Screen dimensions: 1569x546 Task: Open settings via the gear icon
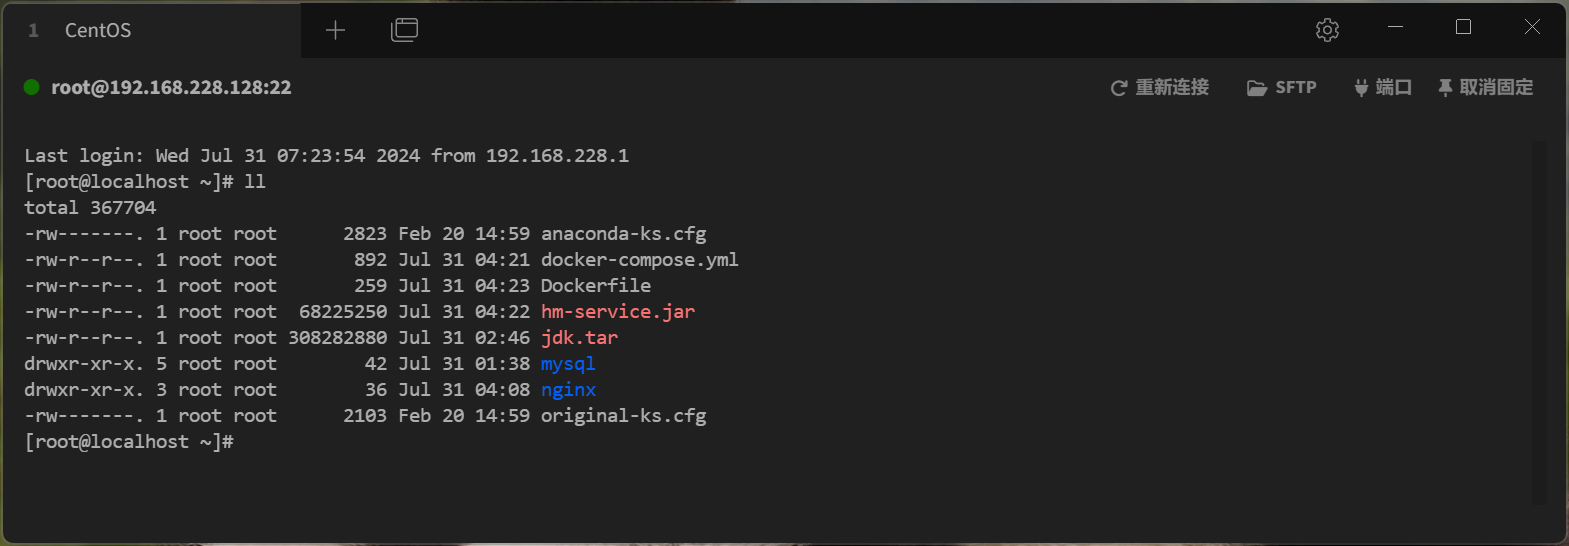click(1327, 30)
